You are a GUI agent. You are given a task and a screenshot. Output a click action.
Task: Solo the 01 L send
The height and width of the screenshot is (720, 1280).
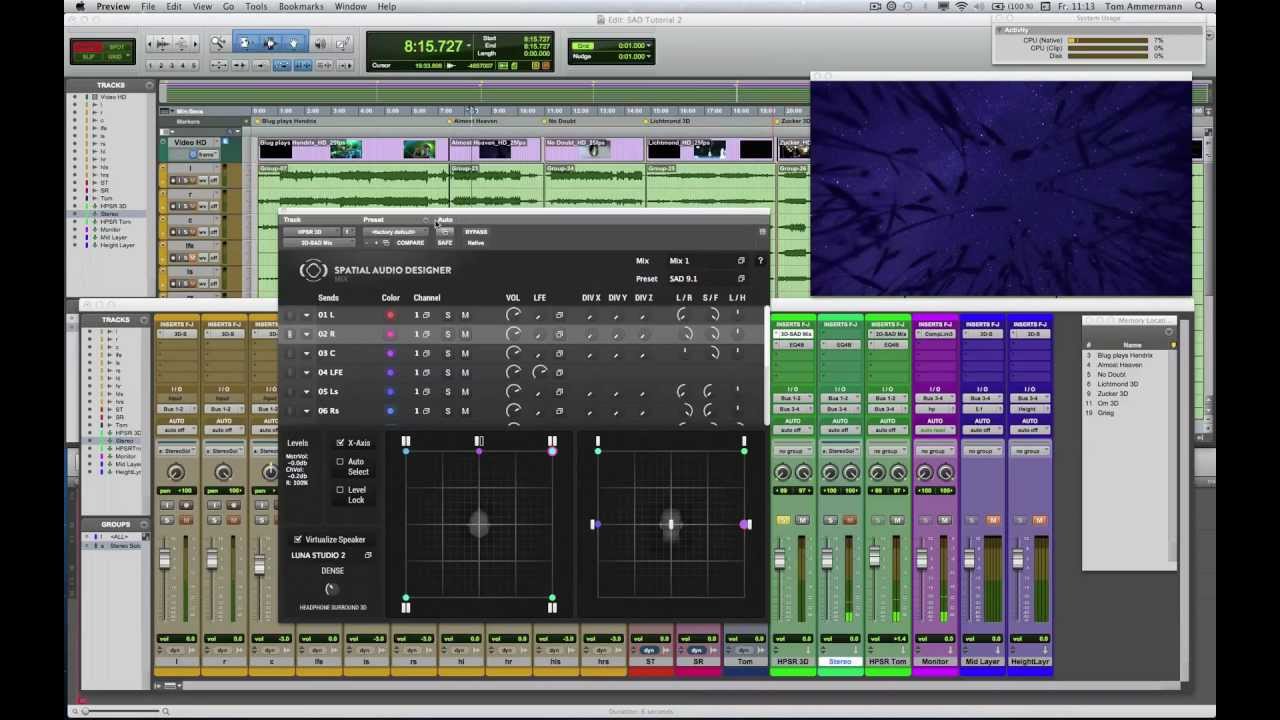coord(448,315)
